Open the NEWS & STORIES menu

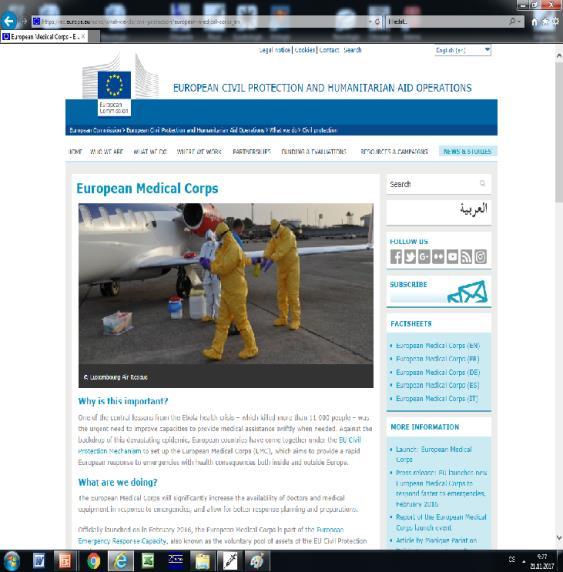point(467,151)
